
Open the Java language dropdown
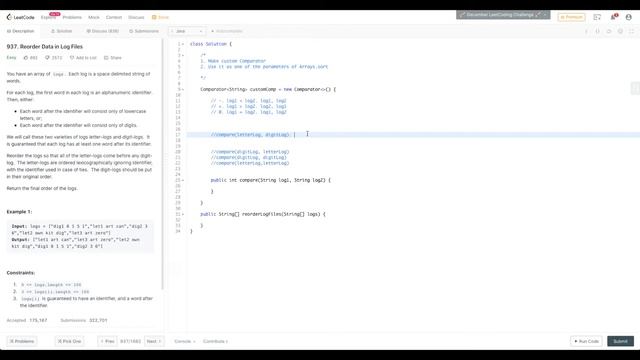coord(187,31)
